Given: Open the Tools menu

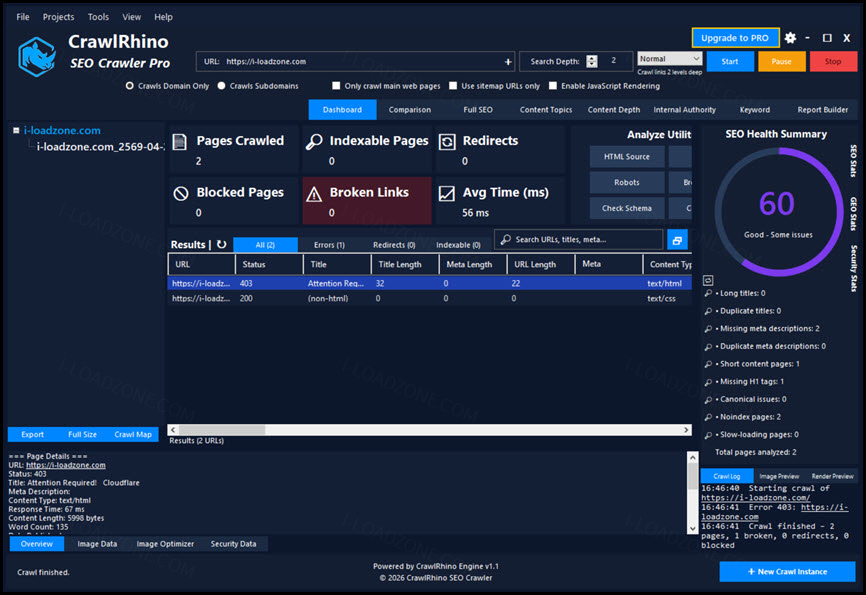Looking at the screenshot, I should tap(98, 17).
